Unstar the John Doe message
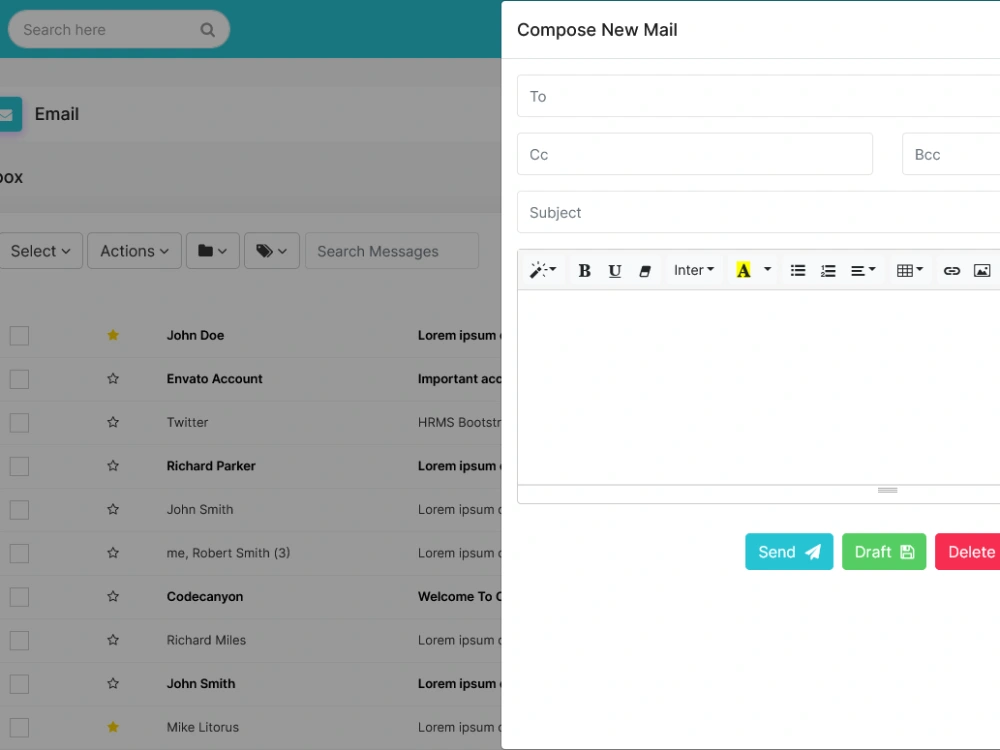 point(113,335)
